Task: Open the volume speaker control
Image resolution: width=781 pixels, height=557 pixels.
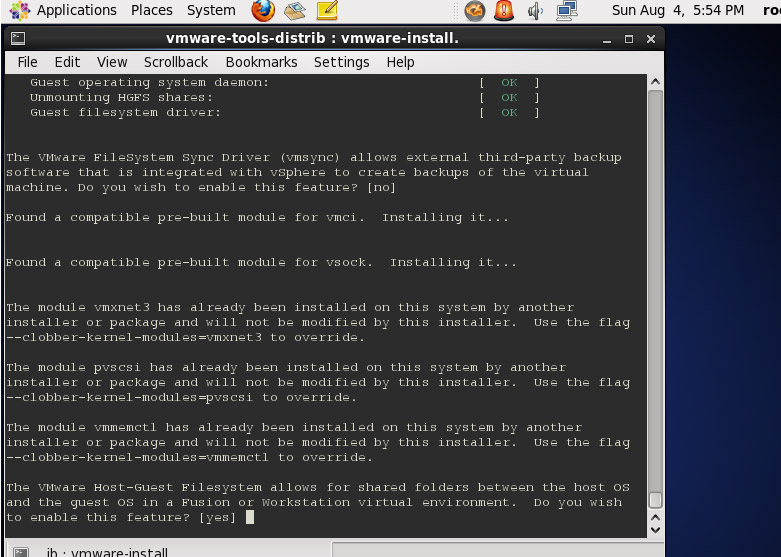Action: pyautogui.click(x=535, y=11)
